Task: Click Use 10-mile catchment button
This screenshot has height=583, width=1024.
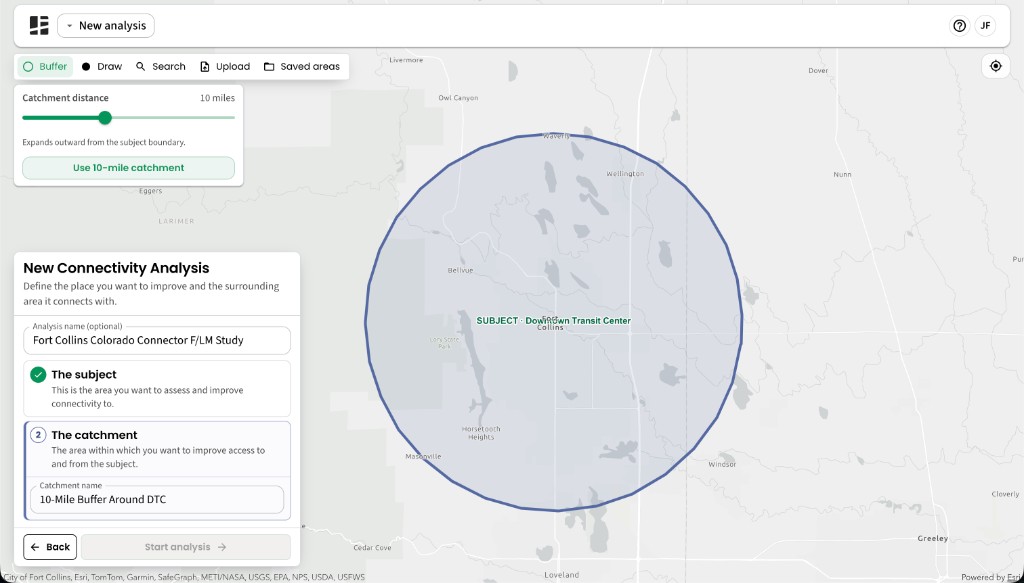Action: coord(129,168)
